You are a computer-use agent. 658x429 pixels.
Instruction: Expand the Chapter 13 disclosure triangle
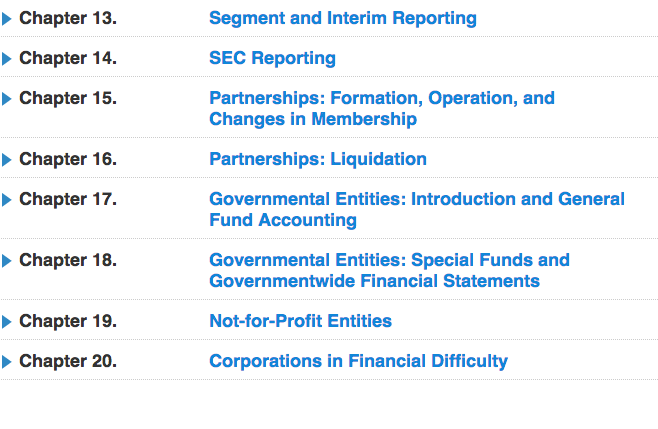[7, 18]
